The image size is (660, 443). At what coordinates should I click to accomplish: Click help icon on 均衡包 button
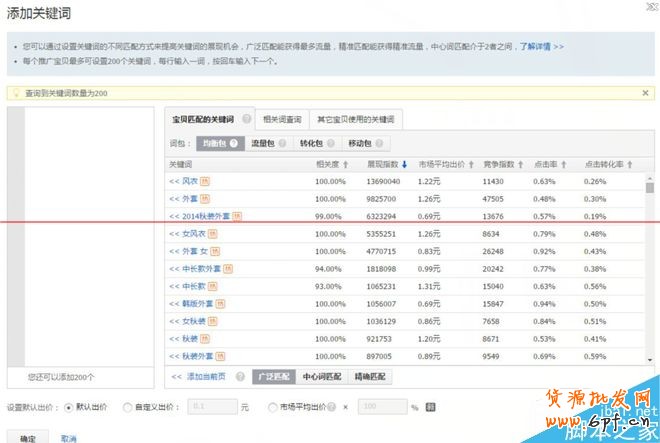[234, 144]
